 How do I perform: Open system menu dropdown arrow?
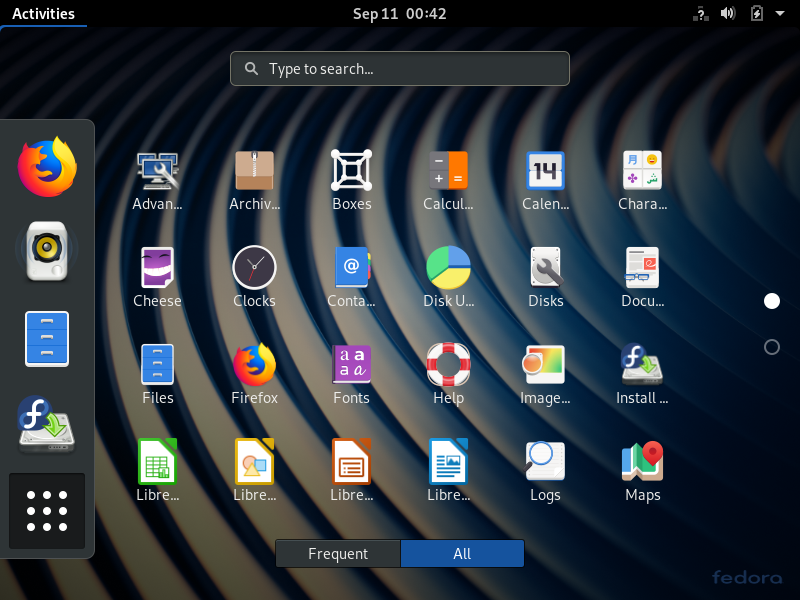pos(780,13)
